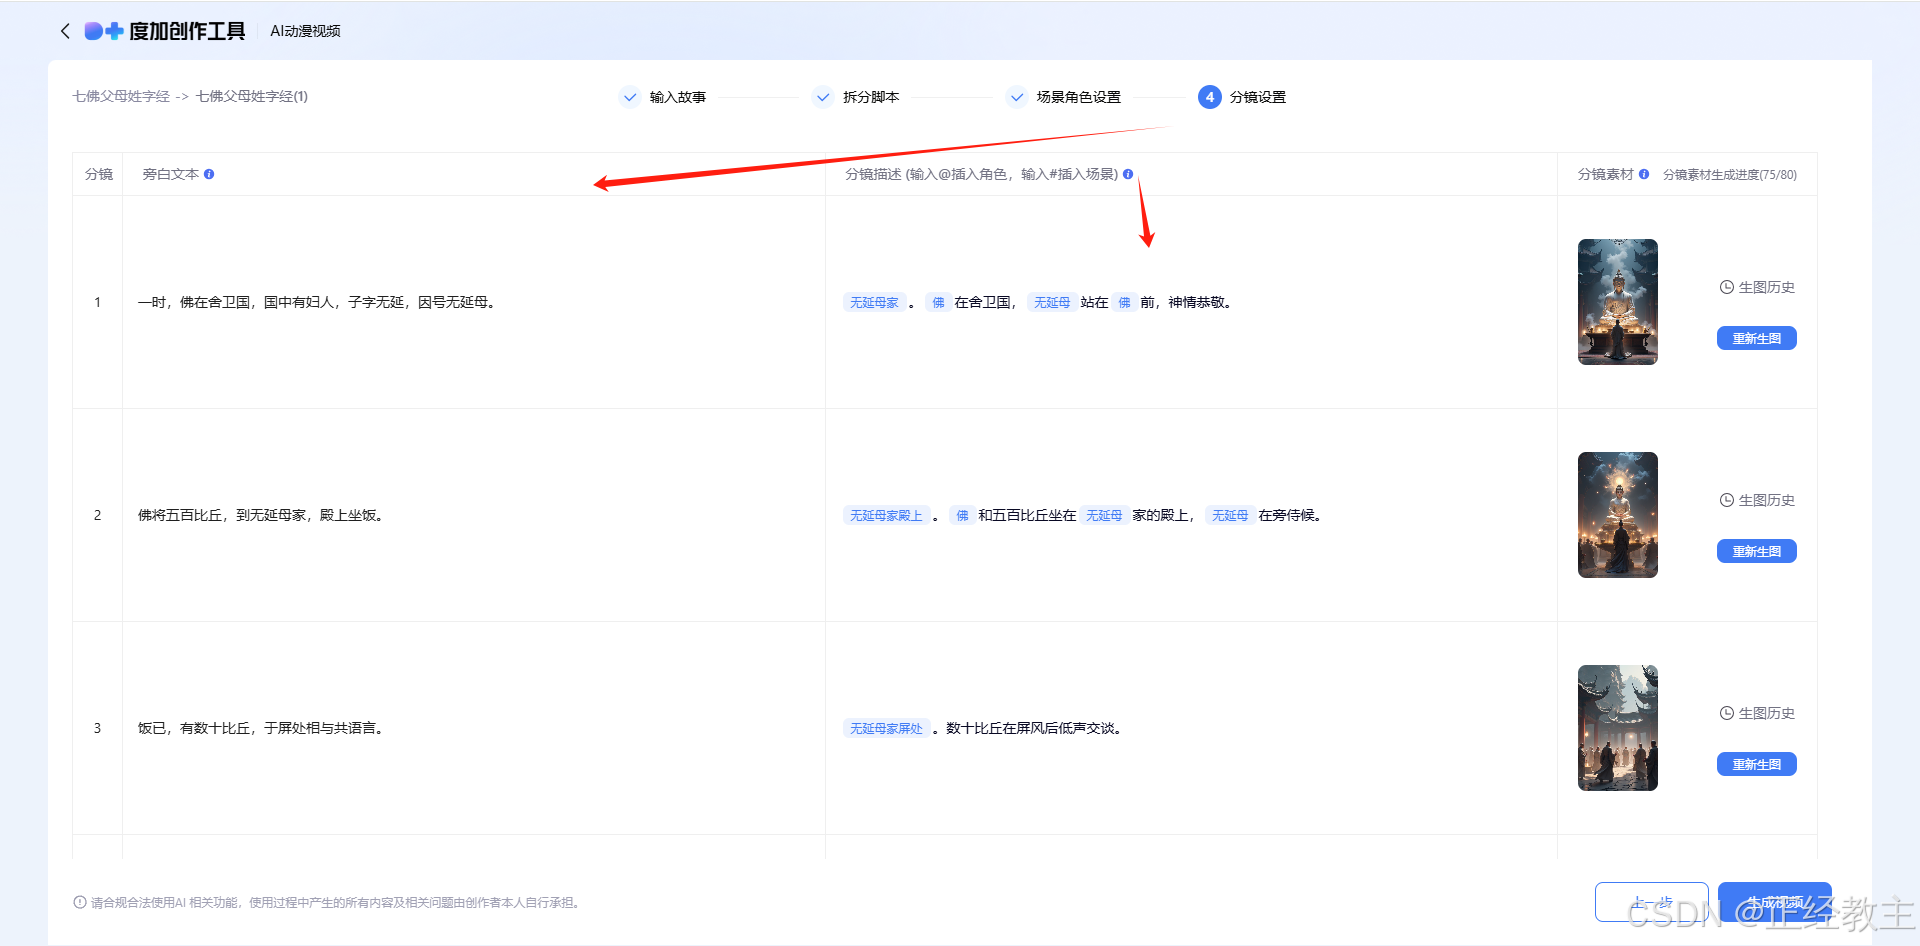Click the 七佛父母姓字经(1) breadcrumb item
The width and height of the screenshot is (1920, 946).
[252, 96]
